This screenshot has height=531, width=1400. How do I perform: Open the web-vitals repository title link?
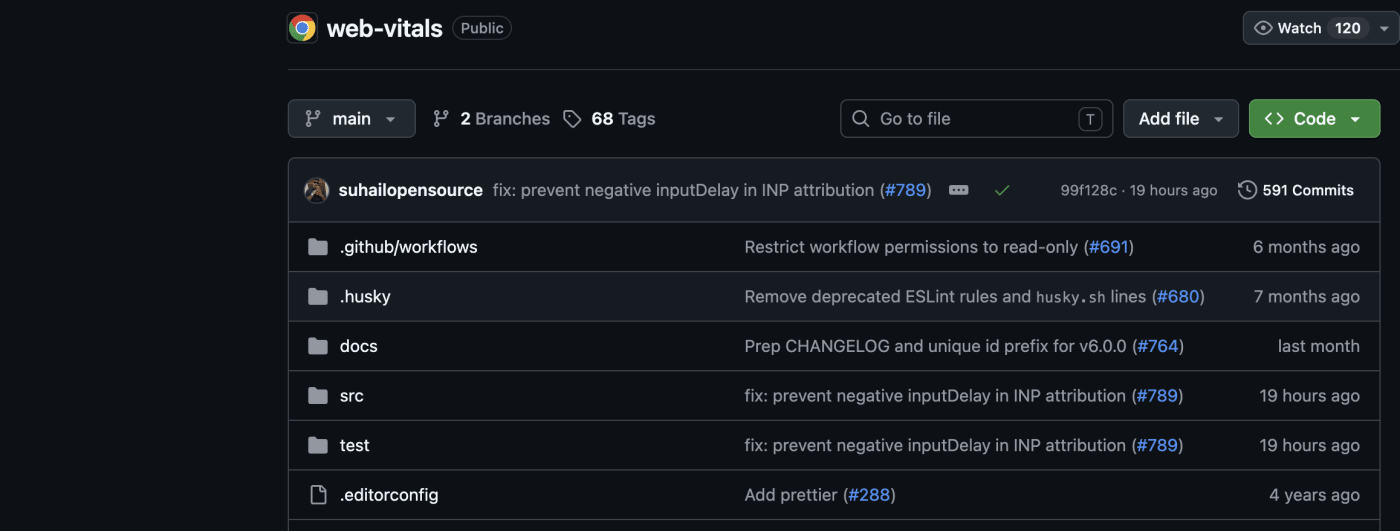[385, 28]
